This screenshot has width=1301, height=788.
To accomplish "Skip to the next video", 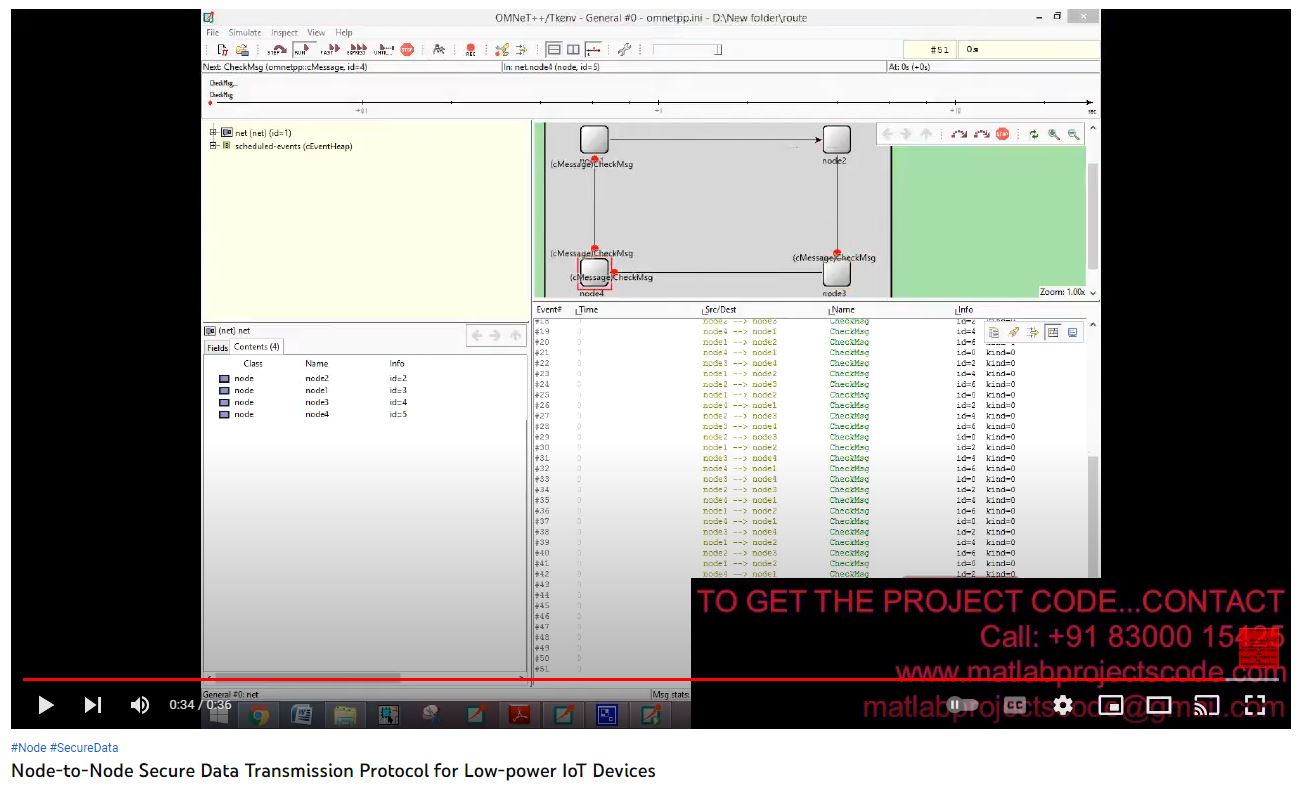I will click(x=93, y=705).
